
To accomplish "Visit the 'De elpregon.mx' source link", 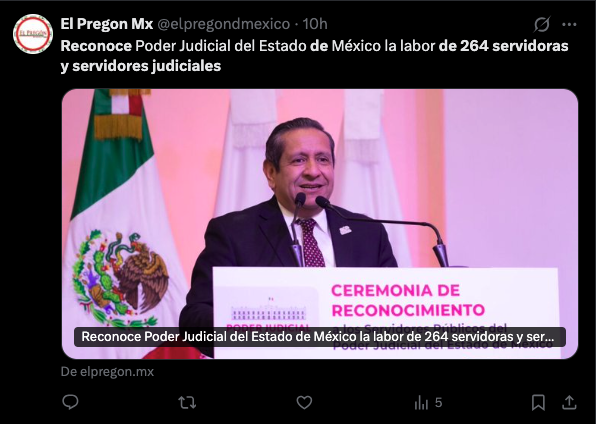I will [x=107, y=372].
